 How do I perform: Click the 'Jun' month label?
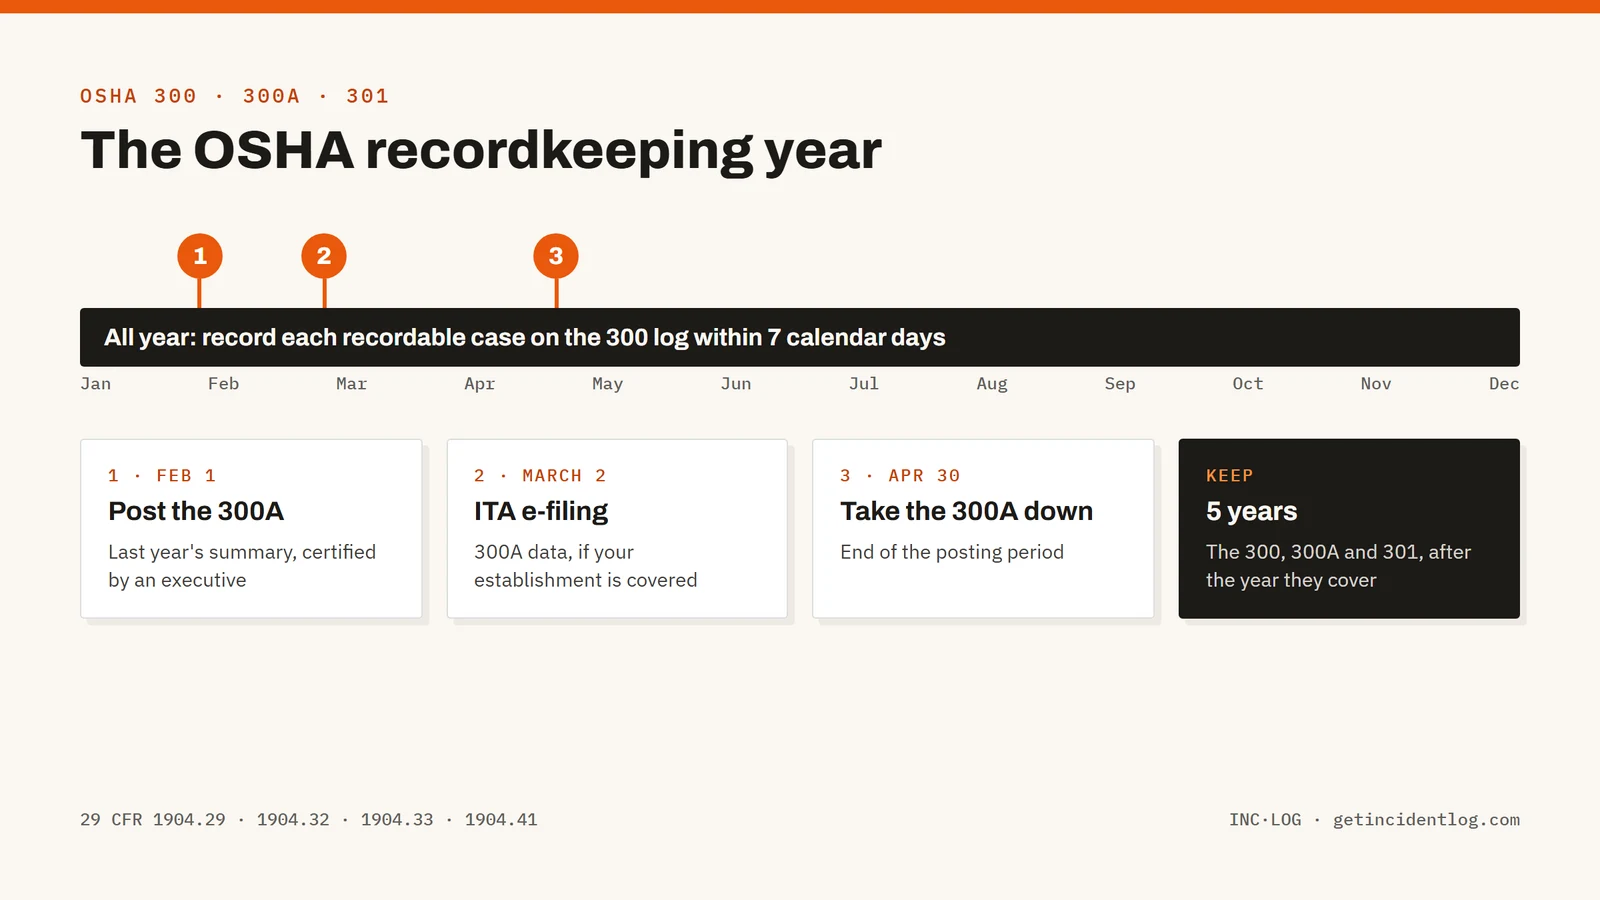pyautogui.click(x=736, y=384)
